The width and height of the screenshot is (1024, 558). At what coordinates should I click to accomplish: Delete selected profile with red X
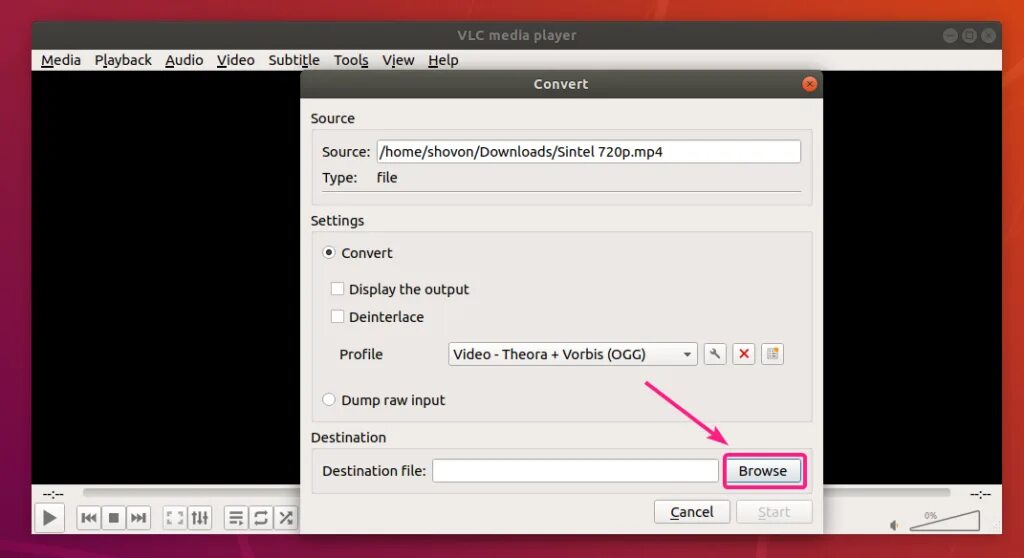pyautogui.click(x=744, y=354)
